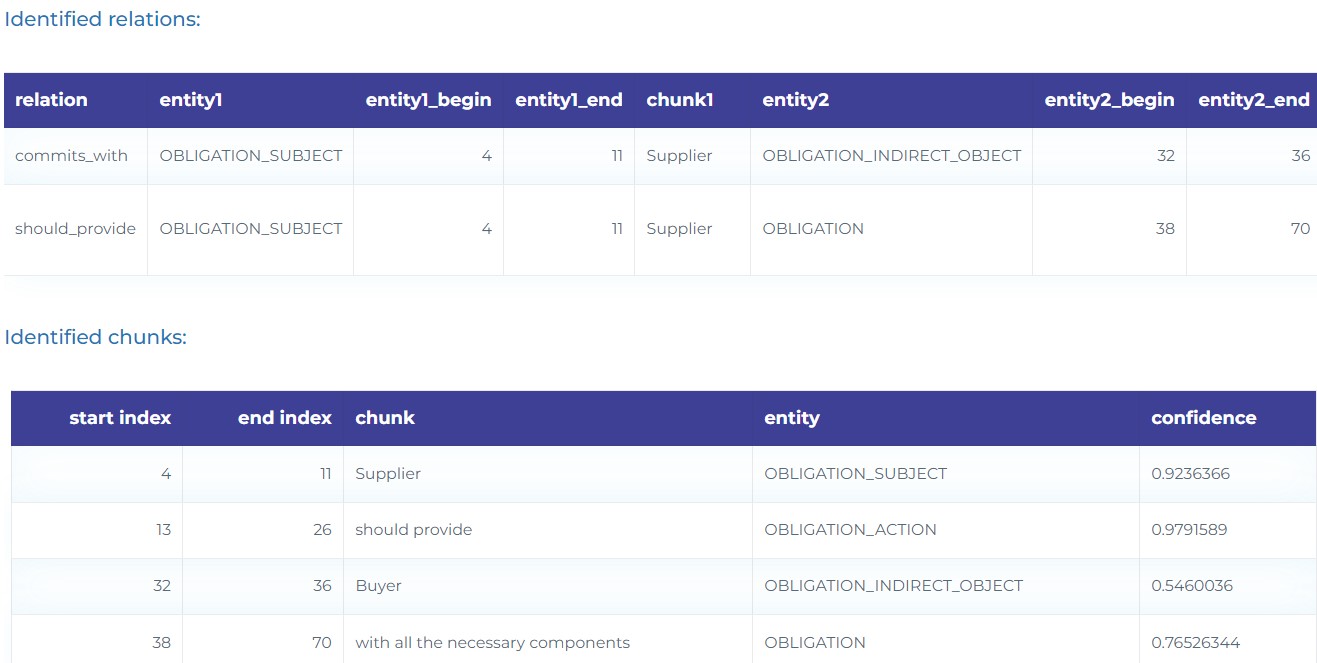Click Supplier chunk1 in commits_with row
This screenshot has height=663, width=1317.
click(x=679, y=156)
